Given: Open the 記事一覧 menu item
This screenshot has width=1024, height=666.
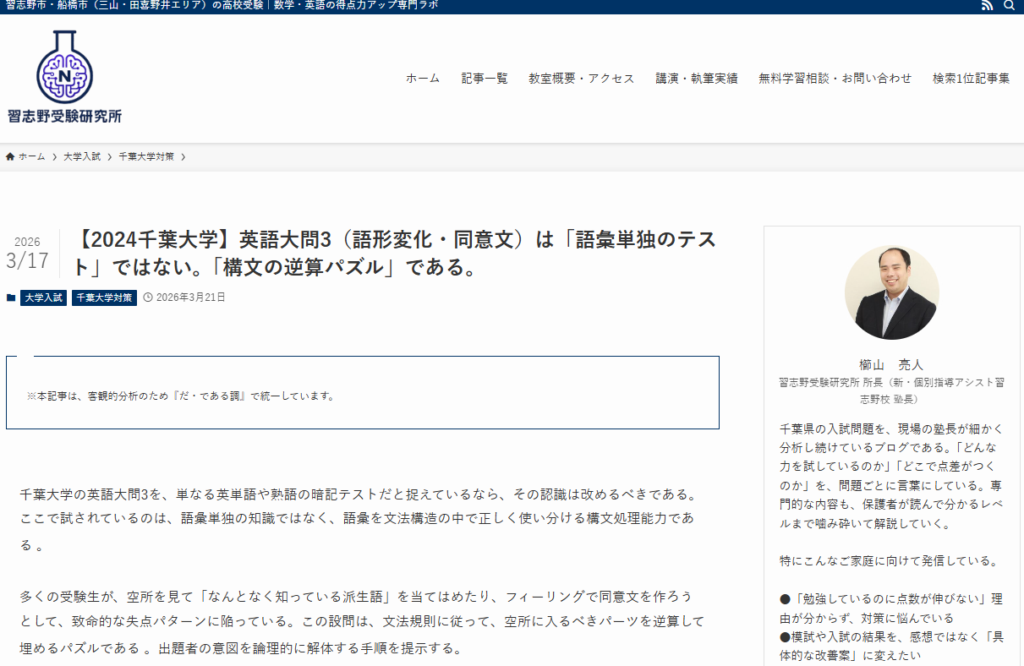Looking at the screenshot, I should coord(484,79).
